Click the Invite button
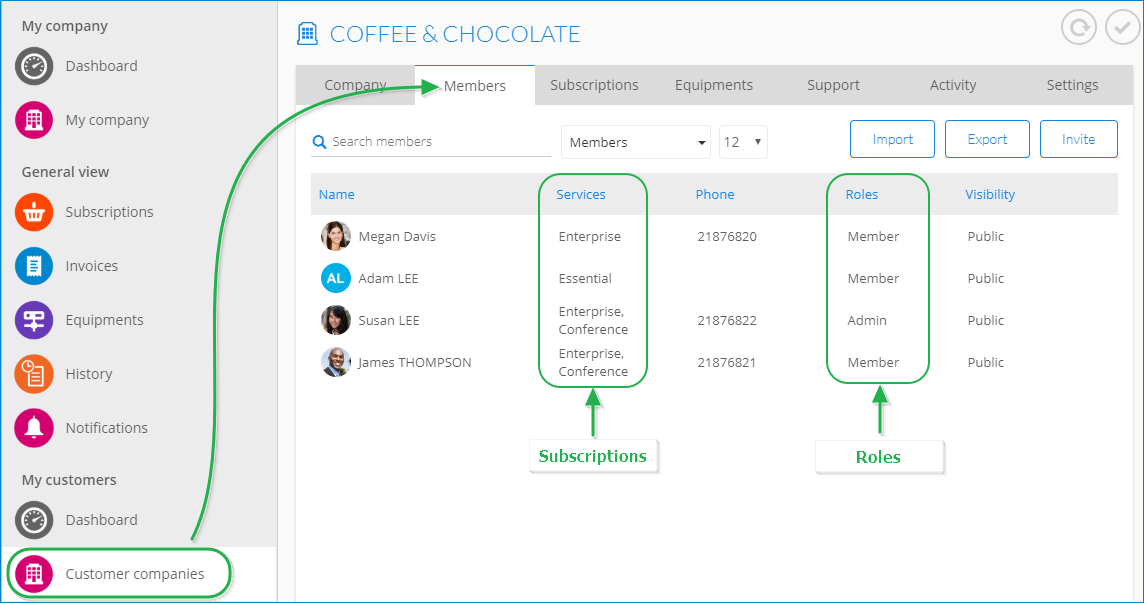The height and width of the screenshot is (603, 1144). point(1078,139)
